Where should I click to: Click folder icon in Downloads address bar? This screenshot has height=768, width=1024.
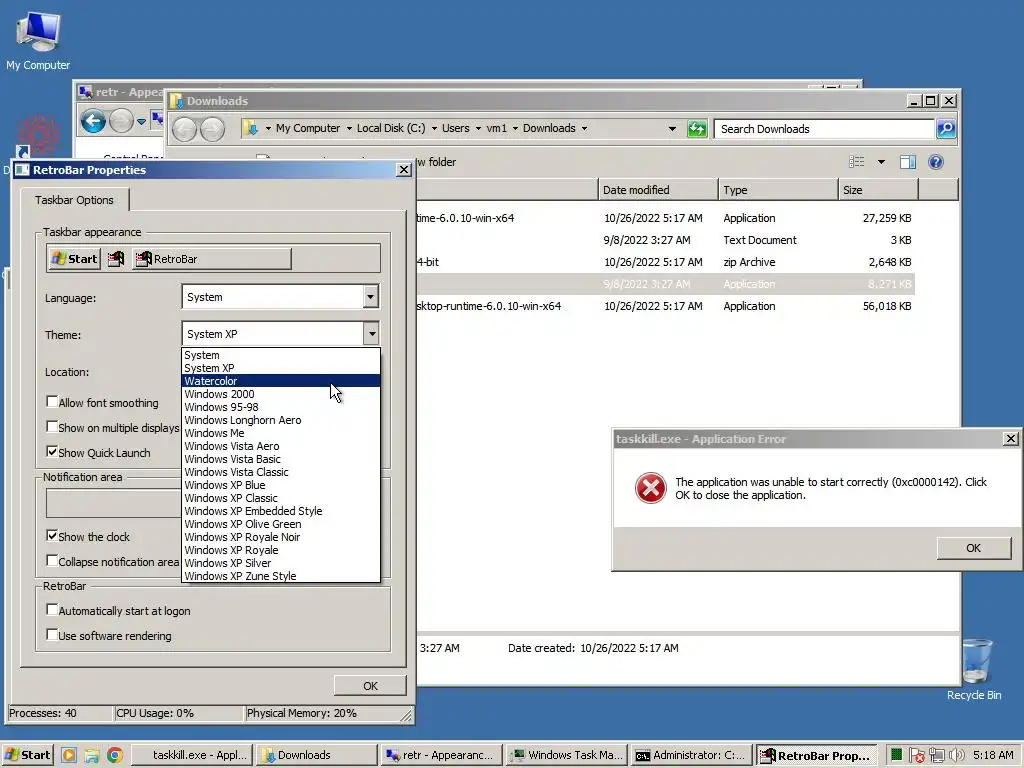(250, 128)
